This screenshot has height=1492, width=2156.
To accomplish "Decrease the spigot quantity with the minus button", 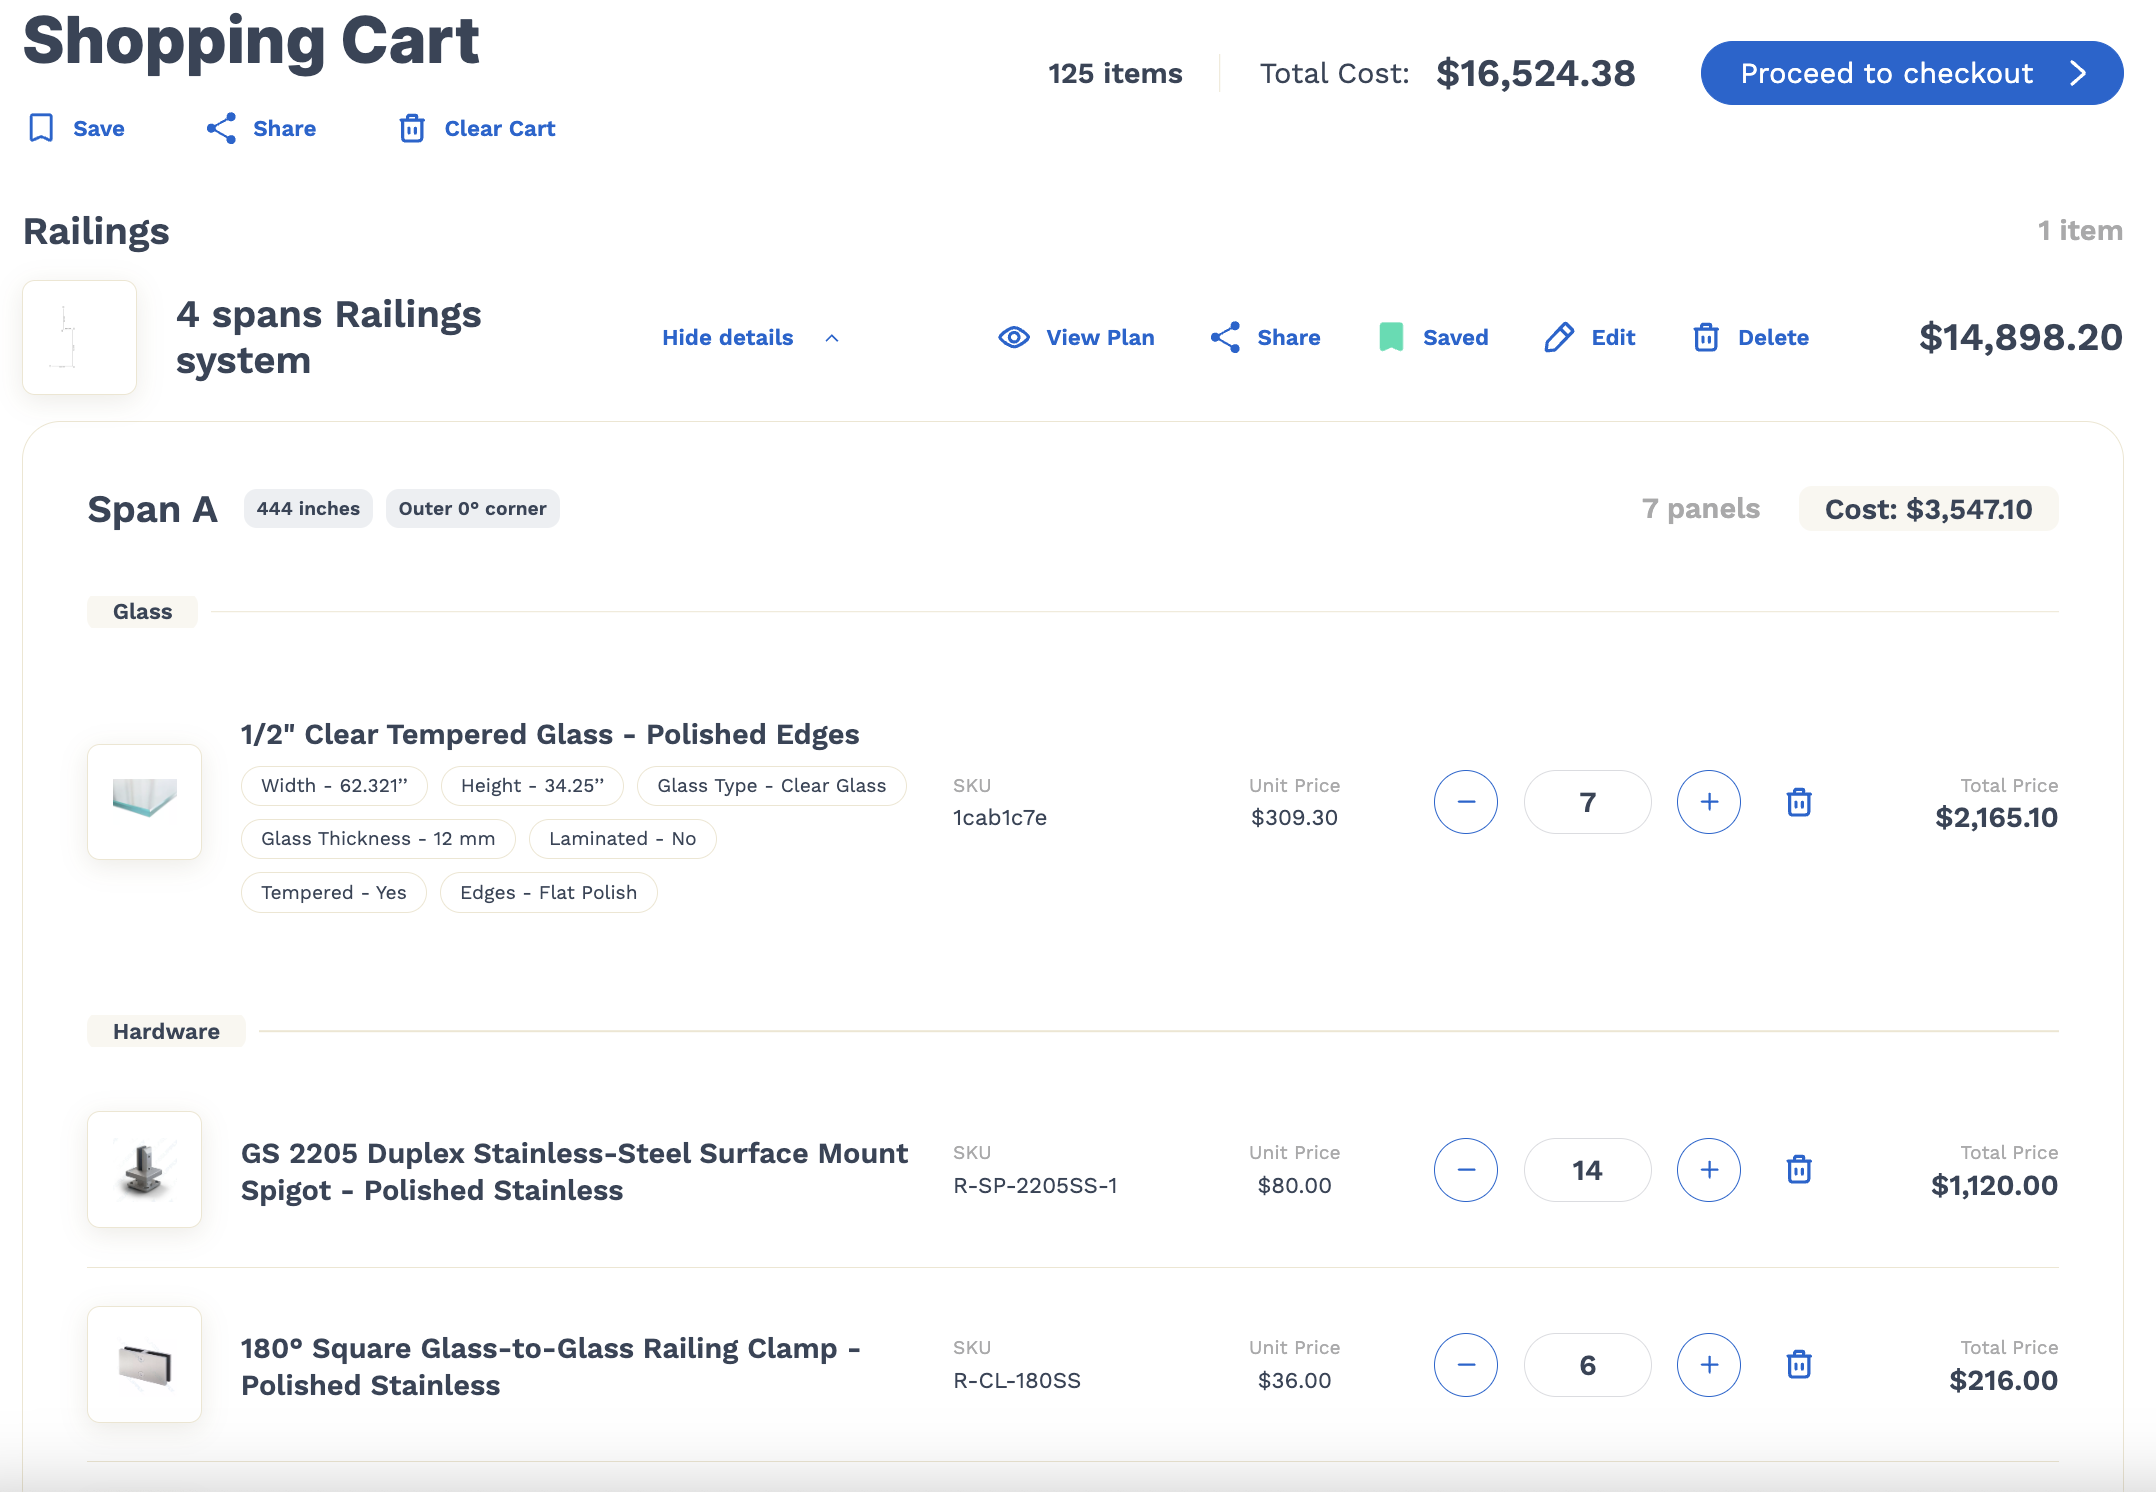I will pos(1466,1169).
